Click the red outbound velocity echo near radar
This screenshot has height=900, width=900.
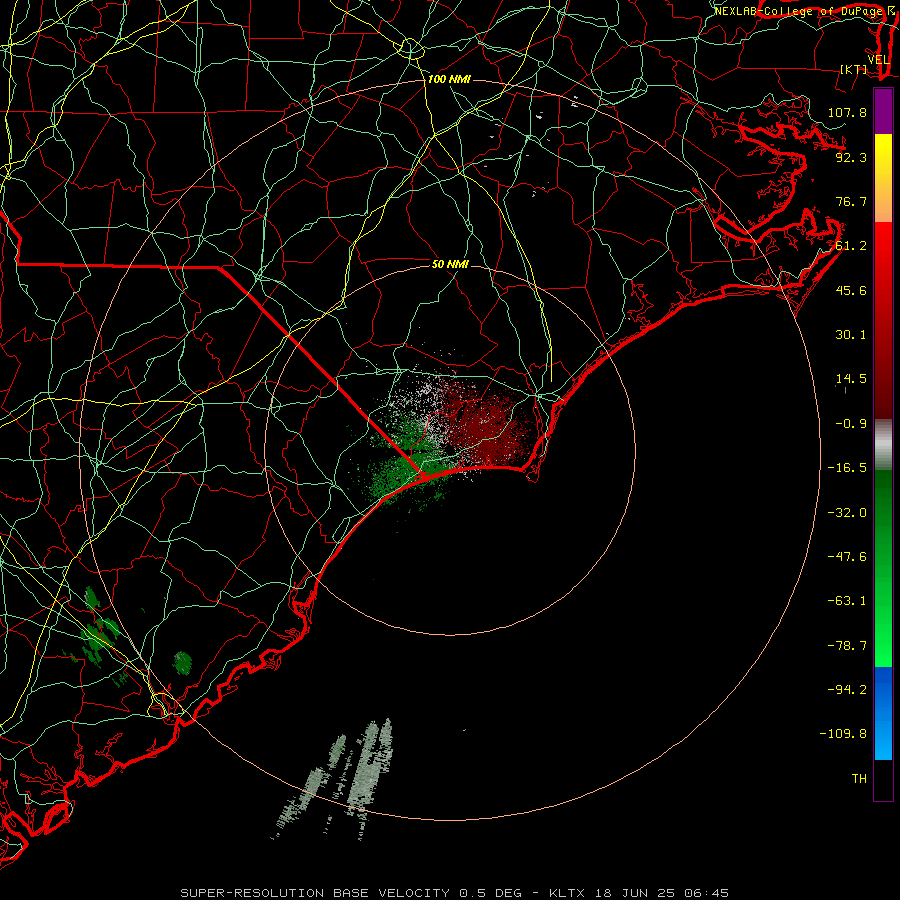pos(488,425)
